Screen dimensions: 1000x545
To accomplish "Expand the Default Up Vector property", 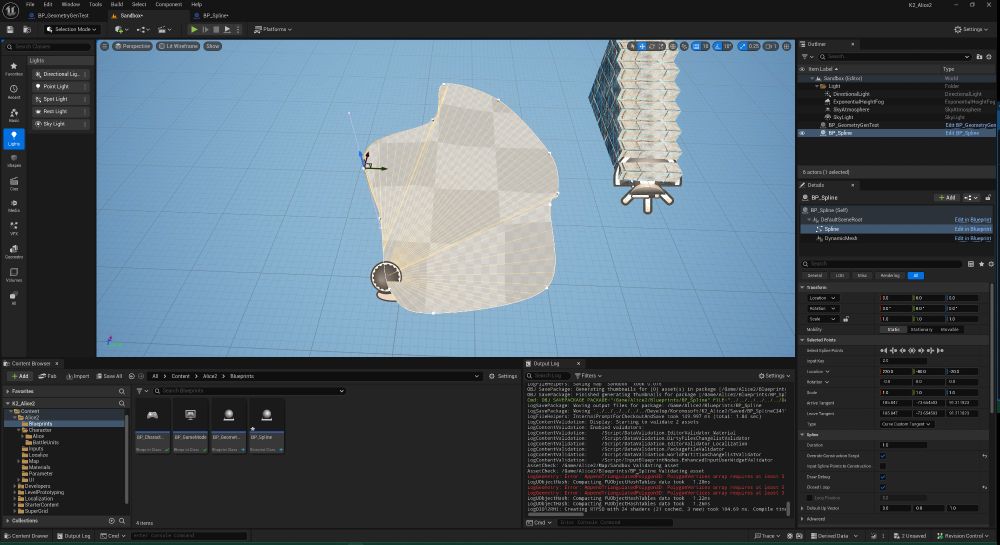I will (802, 508).
